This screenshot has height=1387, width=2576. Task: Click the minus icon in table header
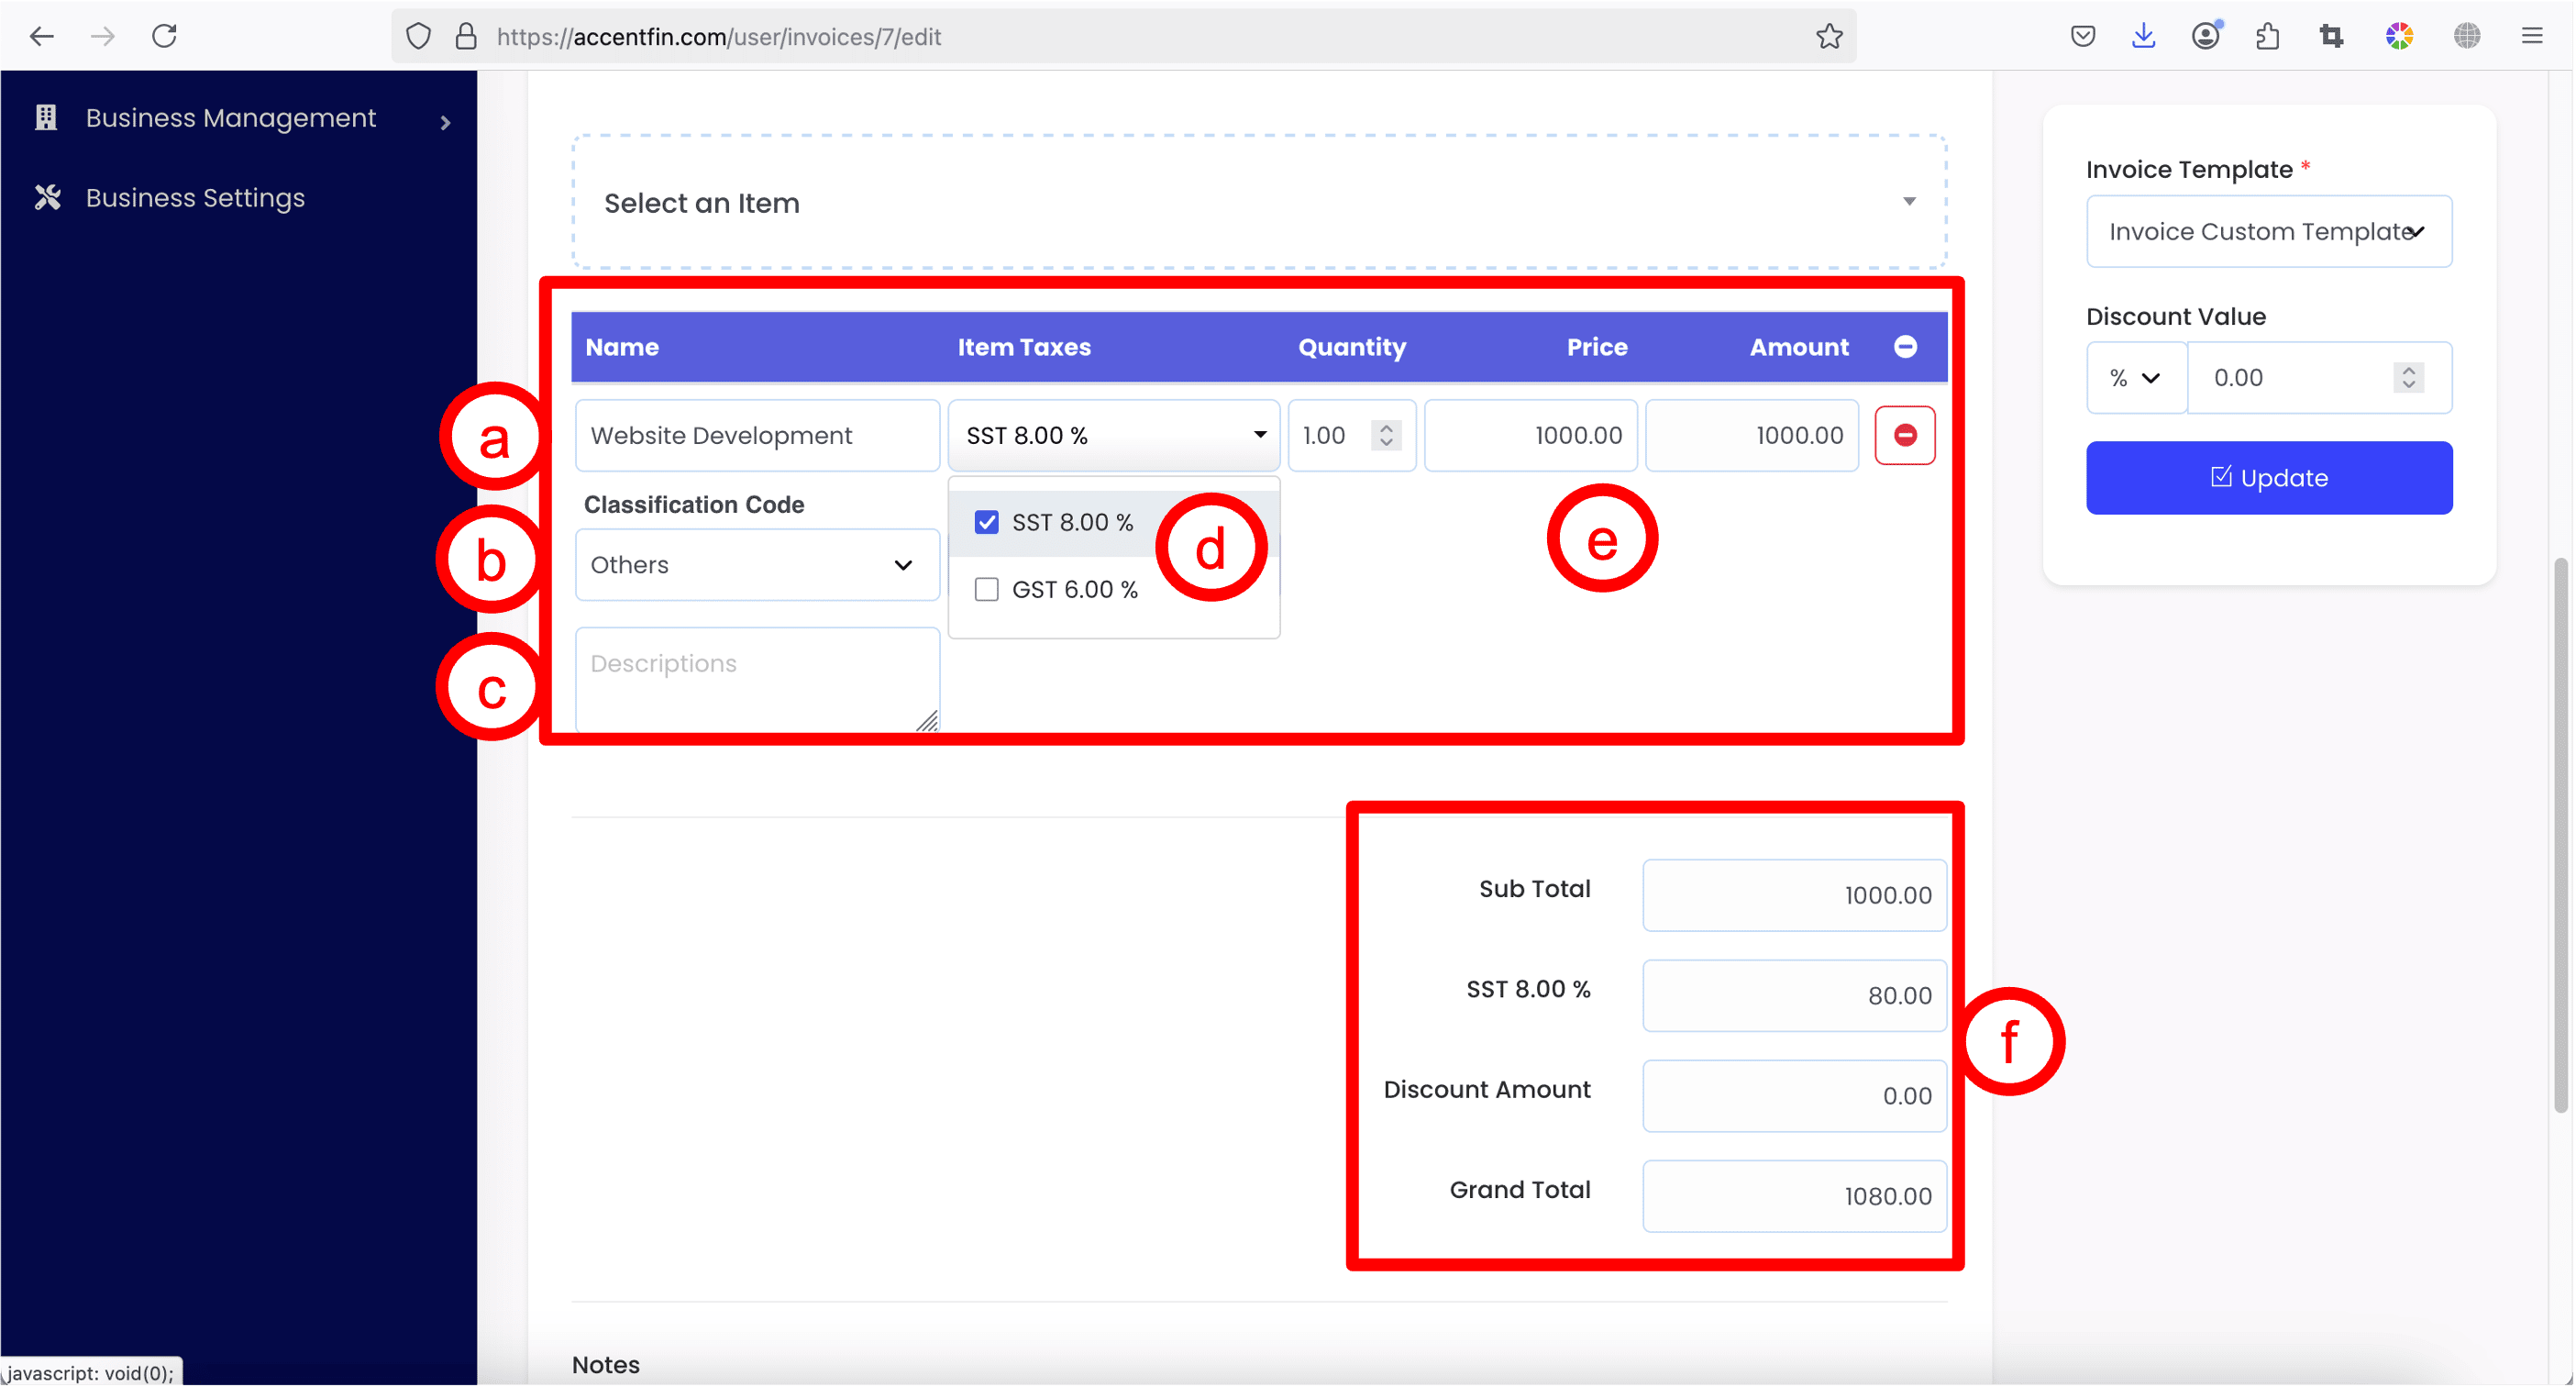click(1905, 346)
